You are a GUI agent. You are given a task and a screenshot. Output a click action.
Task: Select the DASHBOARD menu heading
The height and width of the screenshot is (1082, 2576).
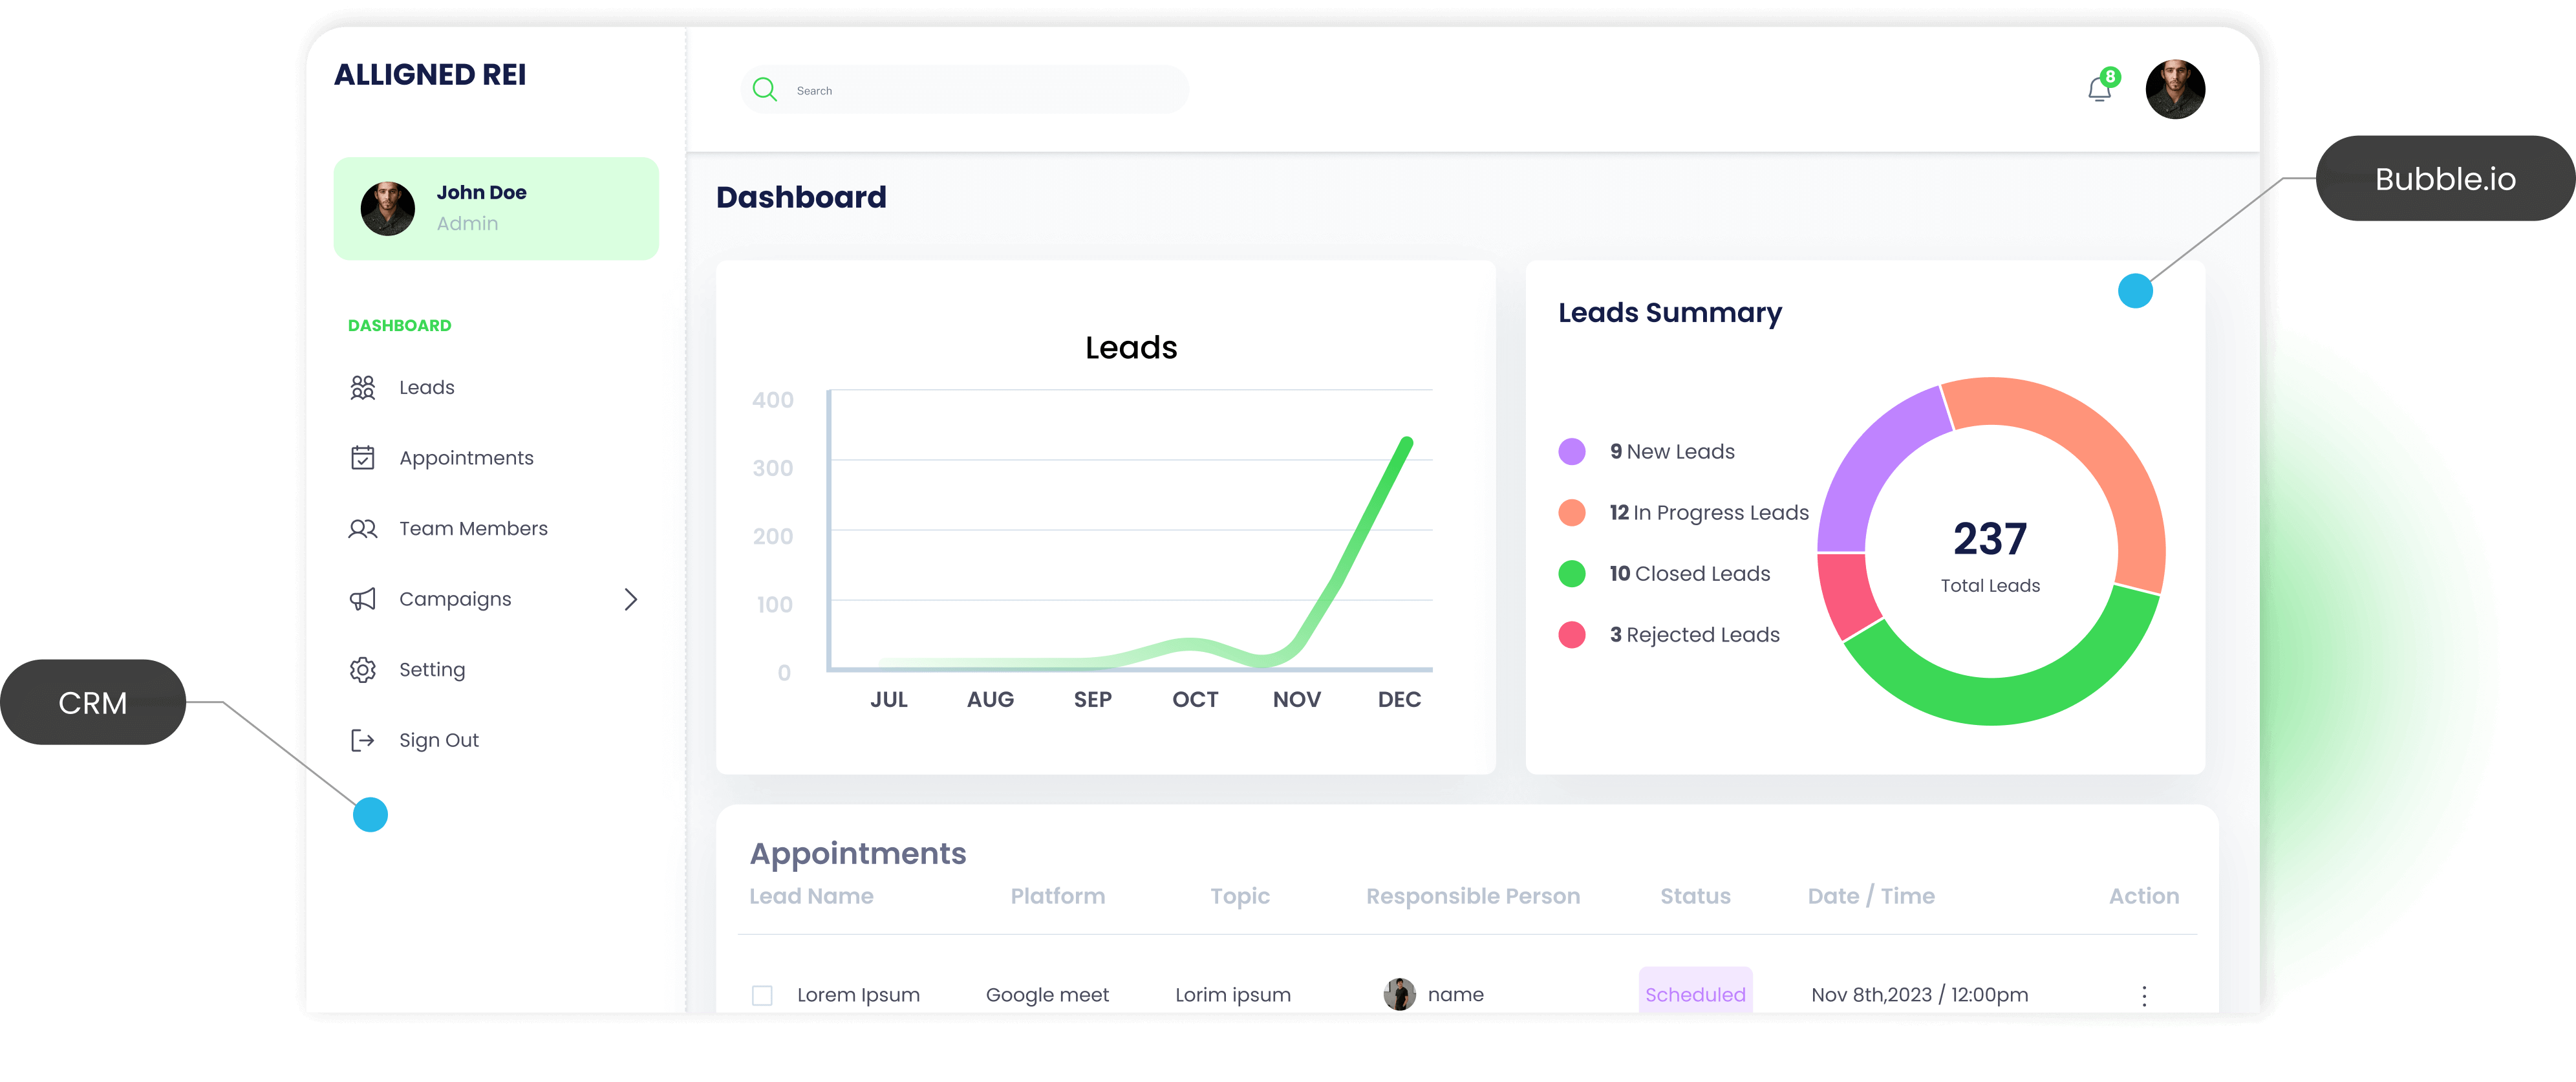tap(399, 326)
